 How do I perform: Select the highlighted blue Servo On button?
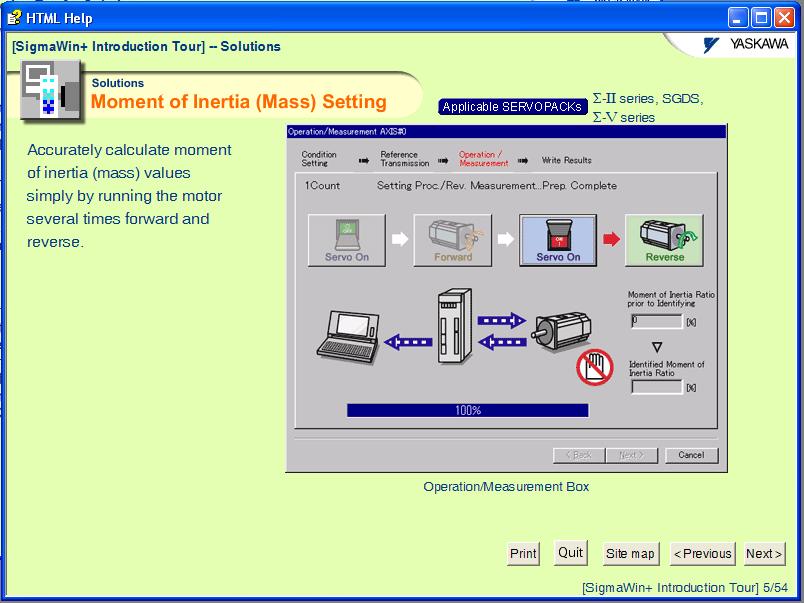558,240
